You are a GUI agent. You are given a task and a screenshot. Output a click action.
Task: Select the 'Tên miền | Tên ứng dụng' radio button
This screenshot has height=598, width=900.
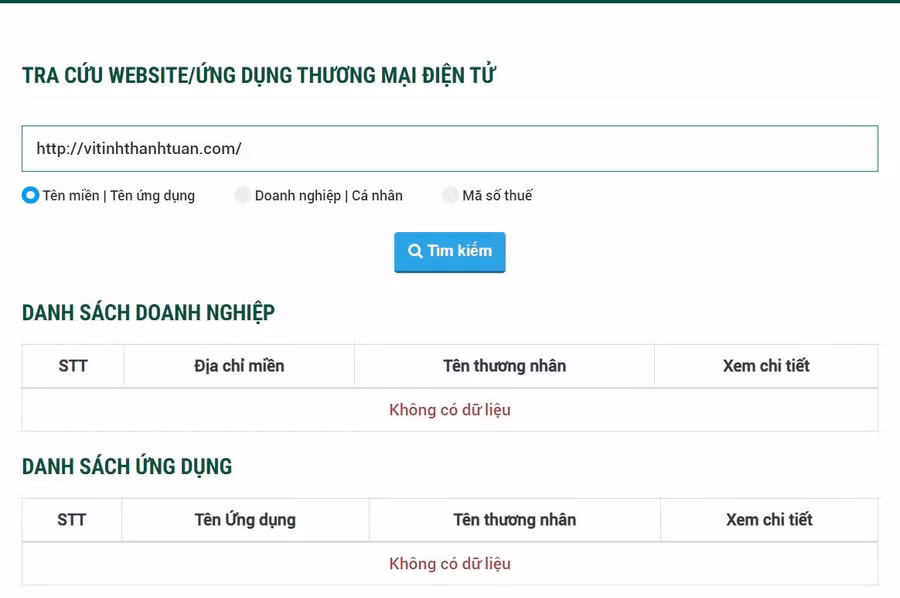pos(31,195)
